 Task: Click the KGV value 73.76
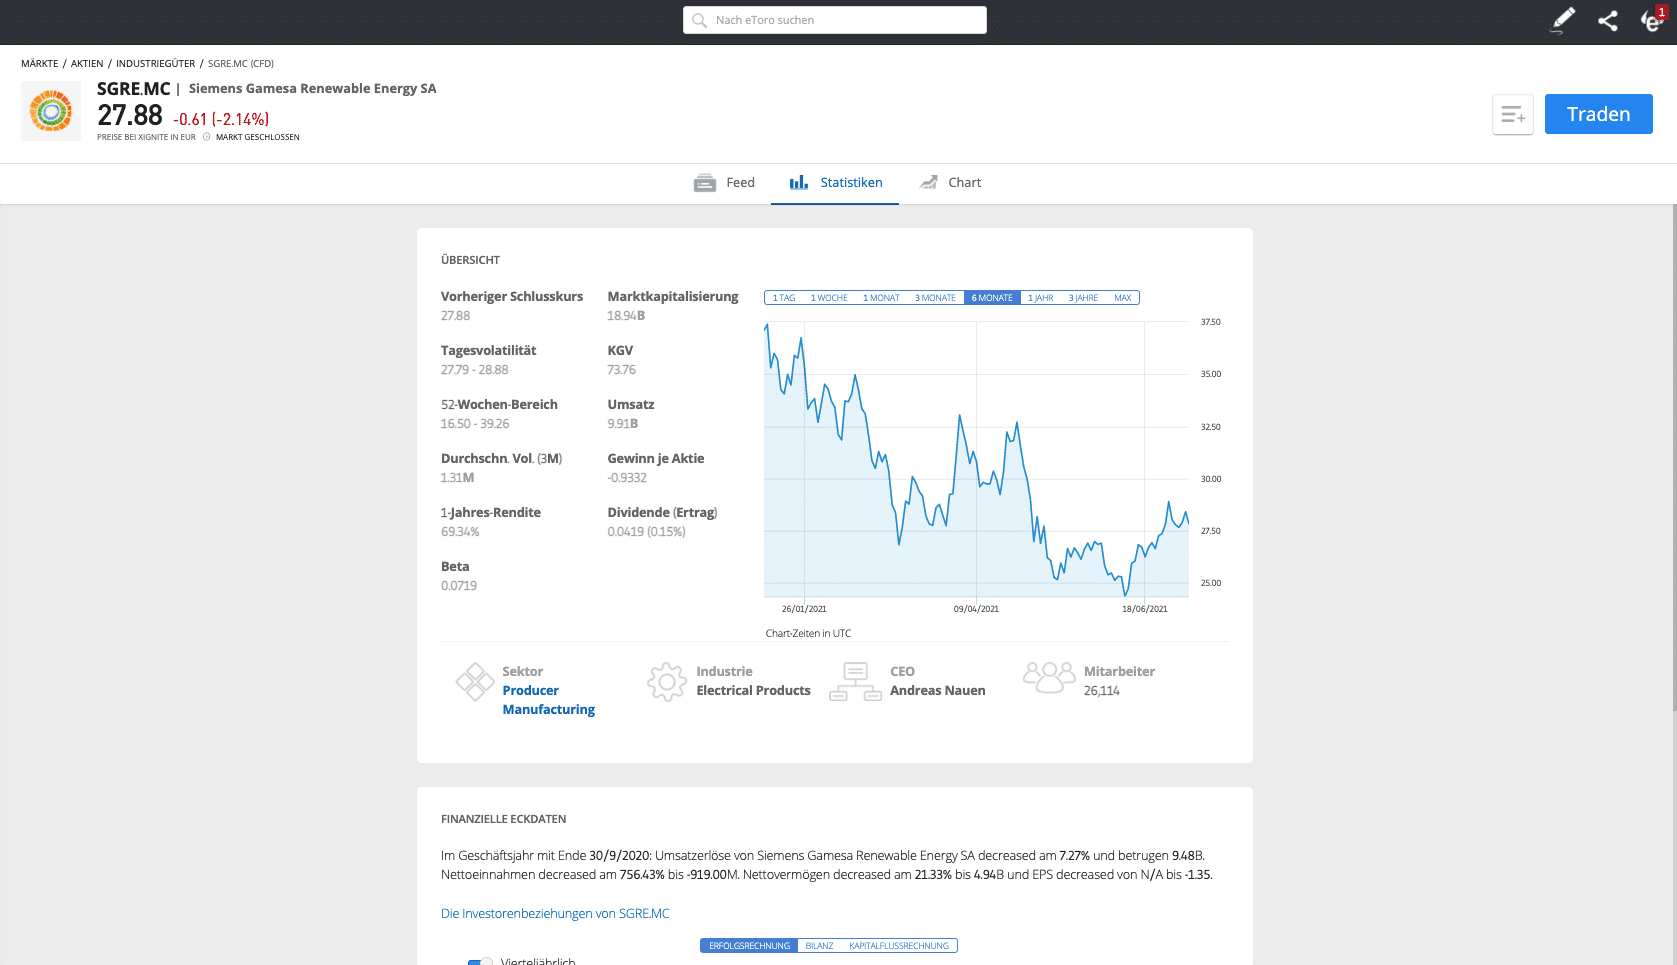point(621,370)
